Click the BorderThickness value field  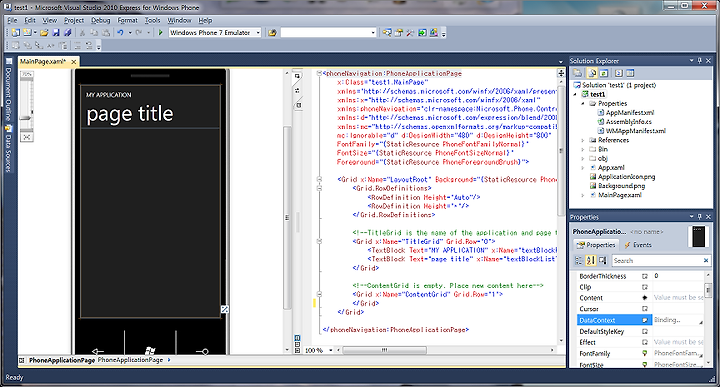pyautogui.click(x=679, y=276)
